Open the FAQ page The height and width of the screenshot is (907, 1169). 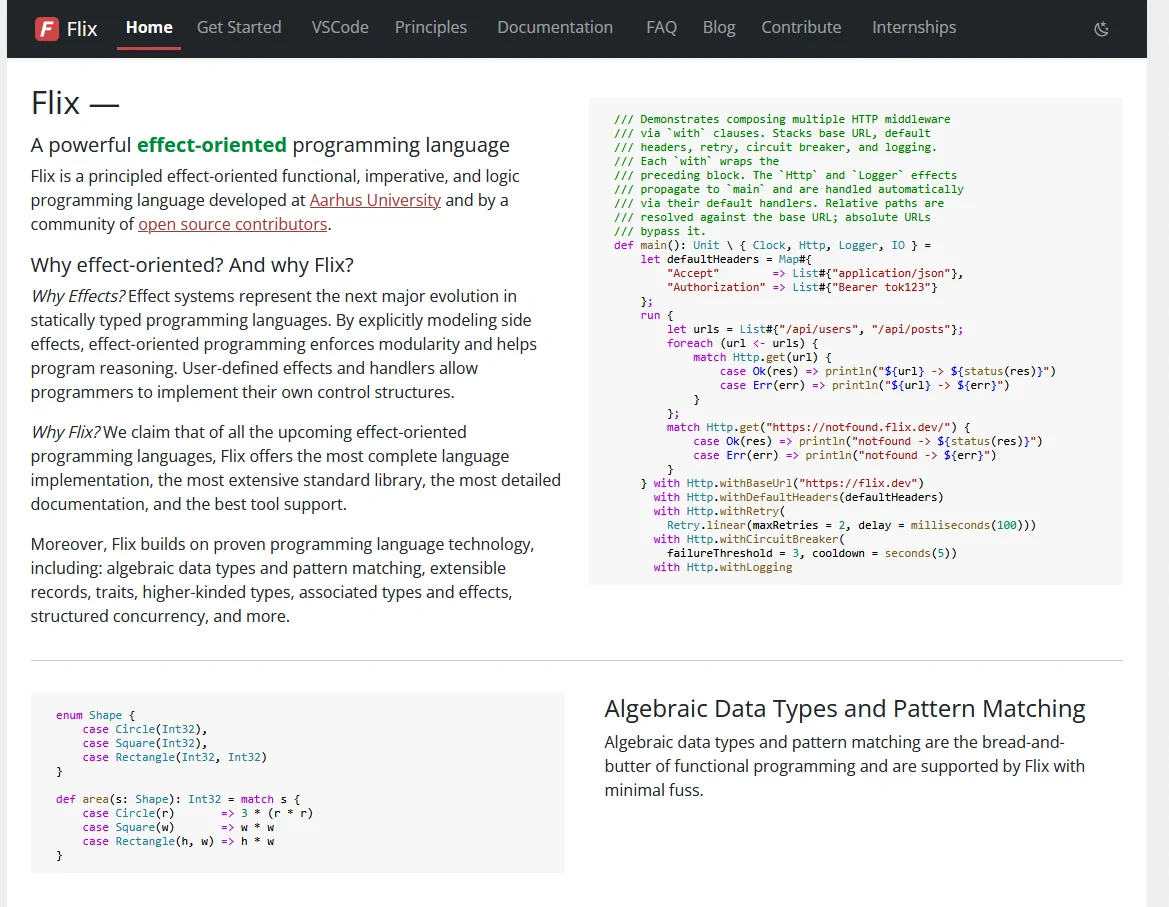(661, 28)
